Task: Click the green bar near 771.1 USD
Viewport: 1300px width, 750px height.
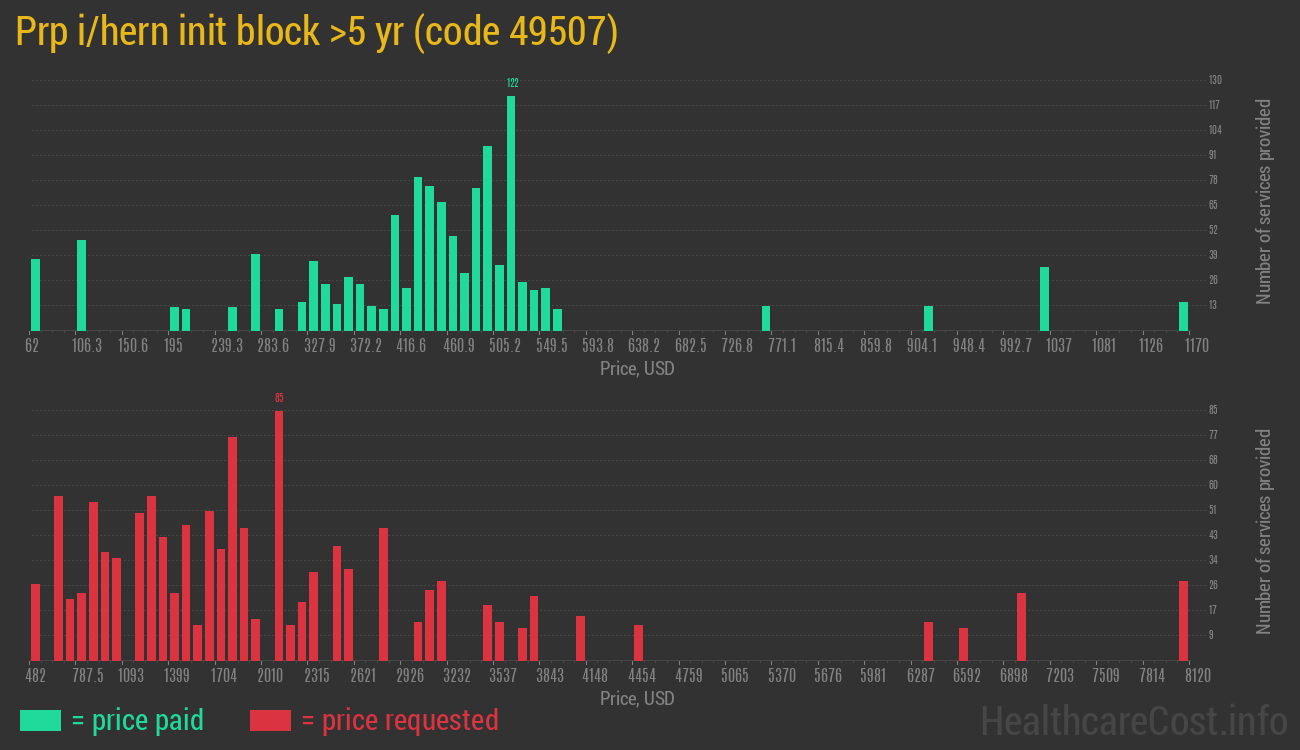Action: (x=766, y=318)
